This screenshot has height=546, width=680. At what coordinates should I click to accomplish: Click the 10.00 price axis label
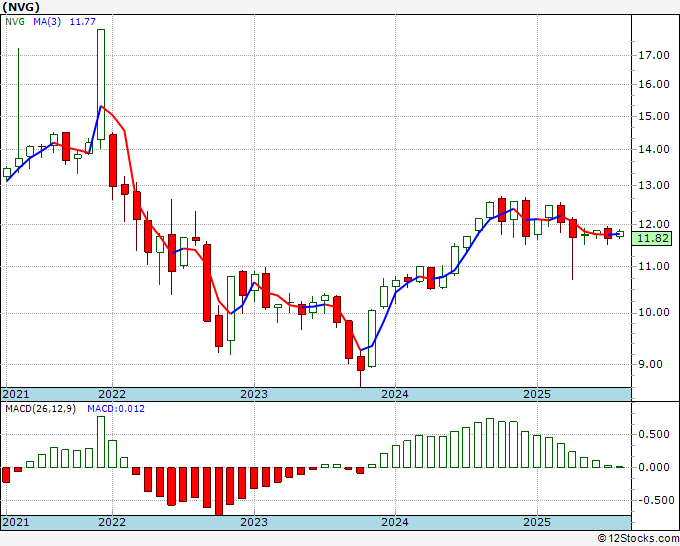(654, 312)
